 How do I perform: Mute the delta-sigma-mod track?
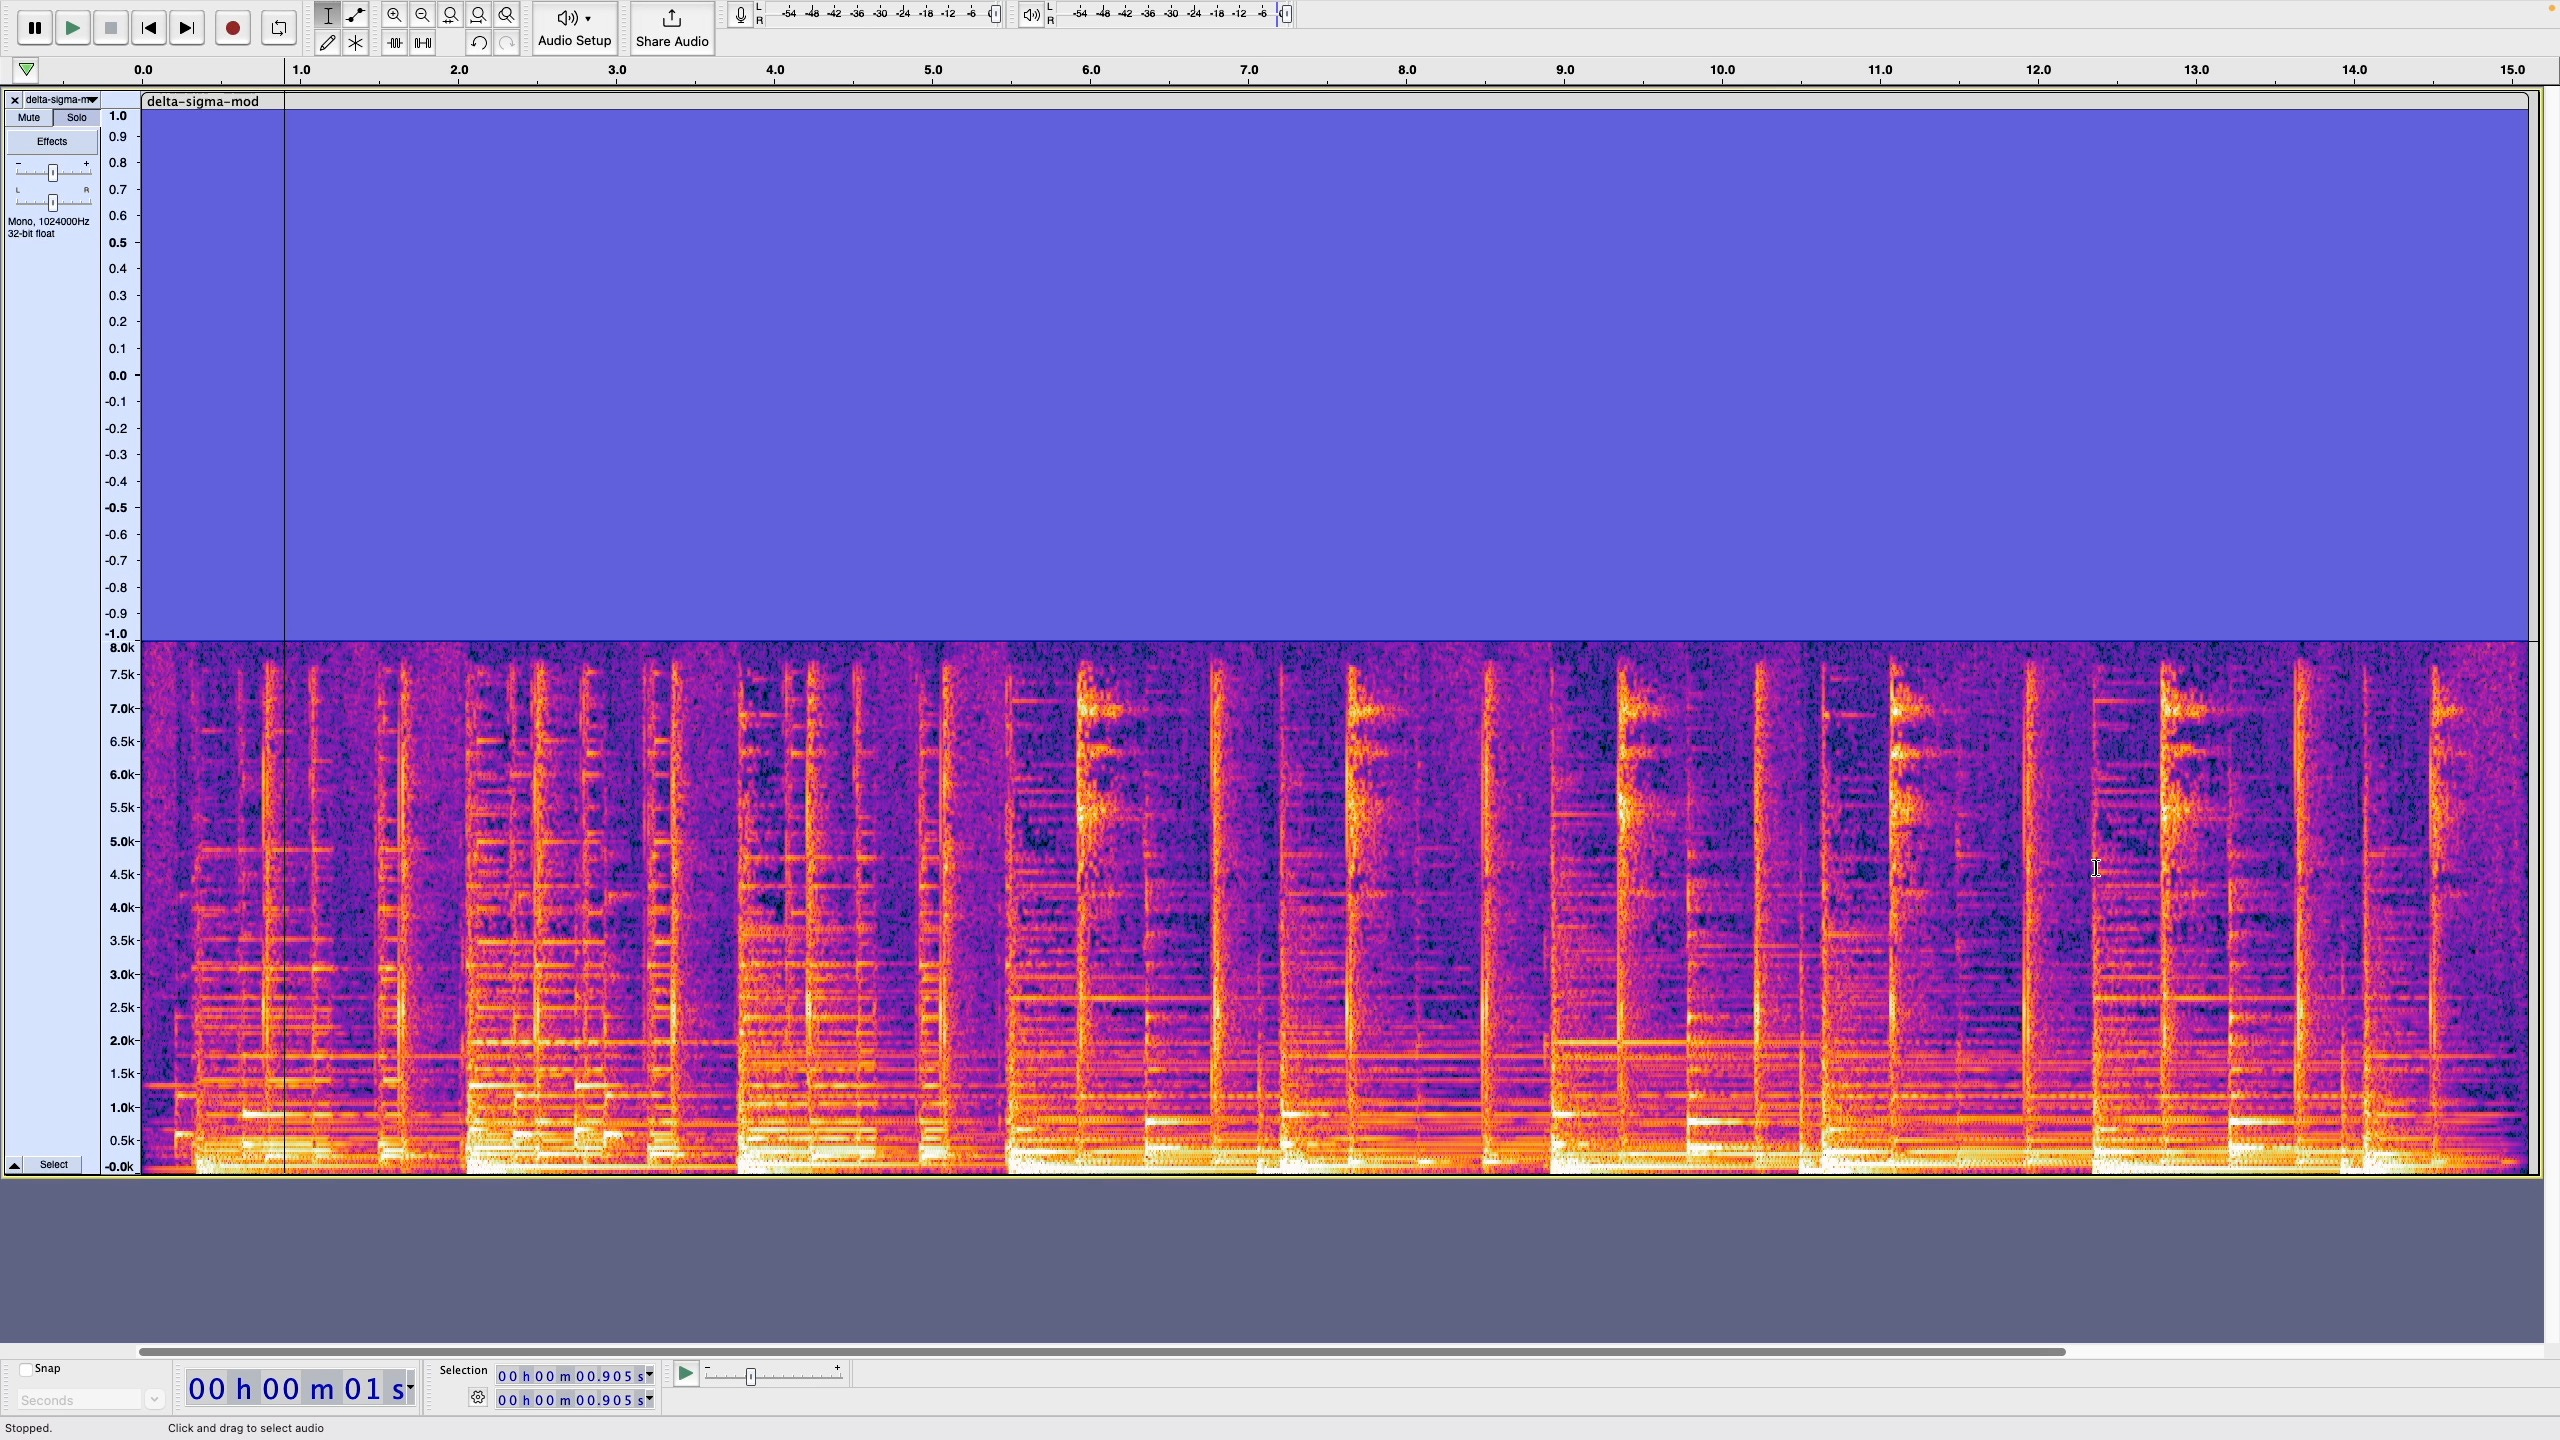(28, 118)
